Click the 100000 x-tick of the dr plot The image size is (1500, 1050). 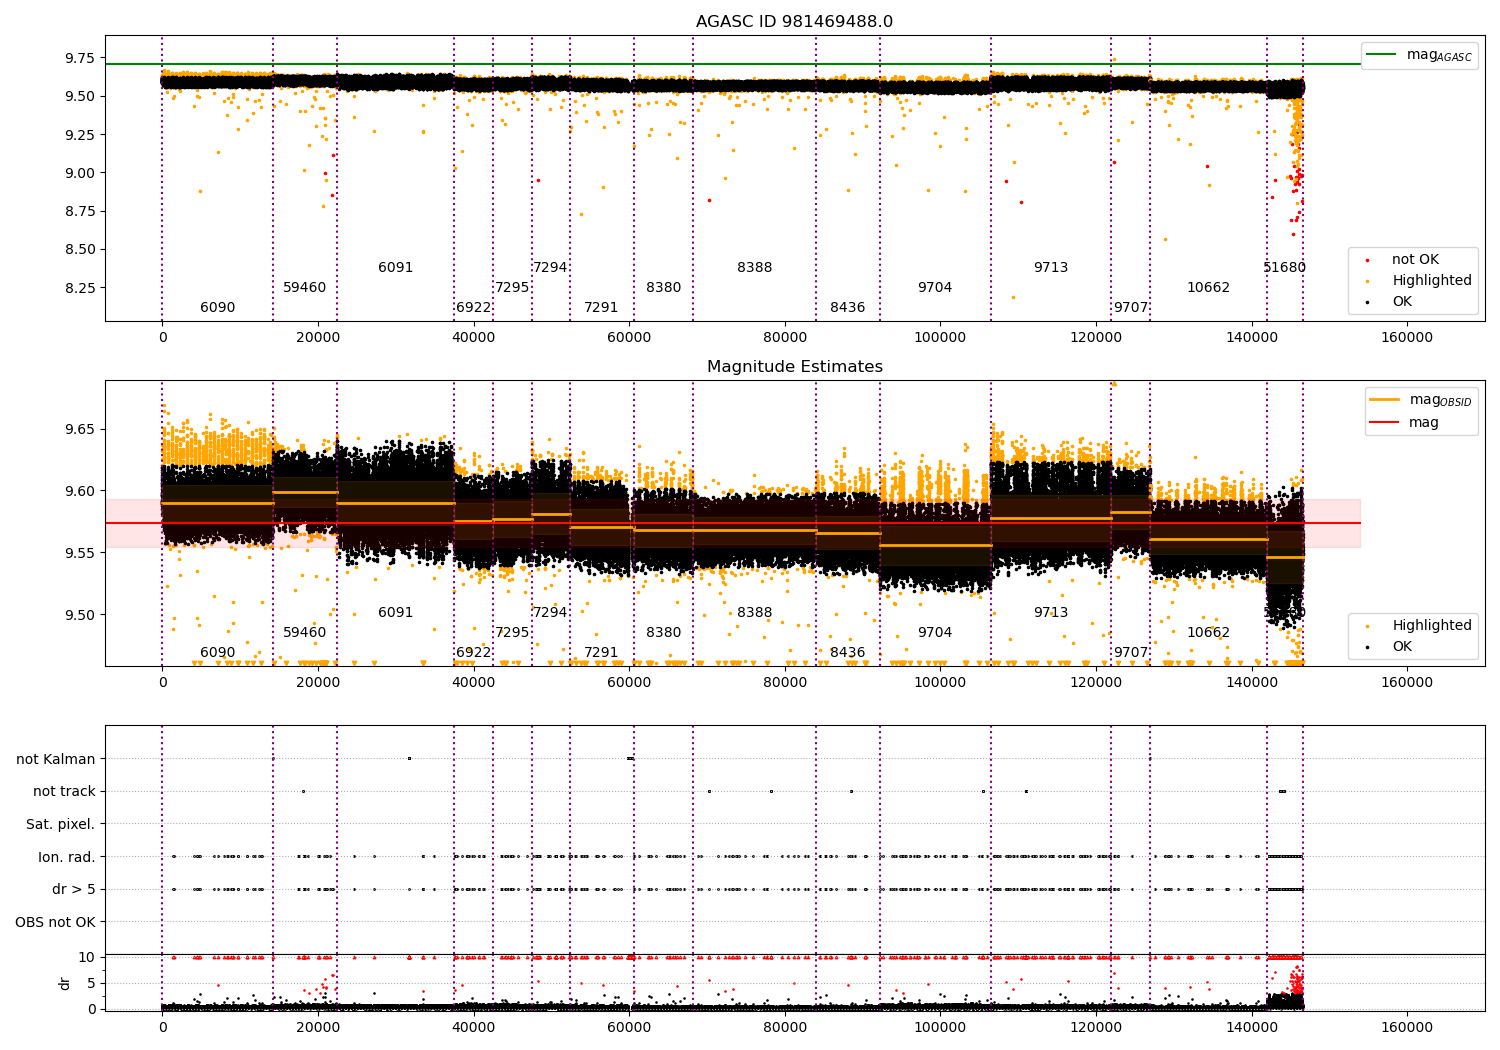coord(940,1028)
